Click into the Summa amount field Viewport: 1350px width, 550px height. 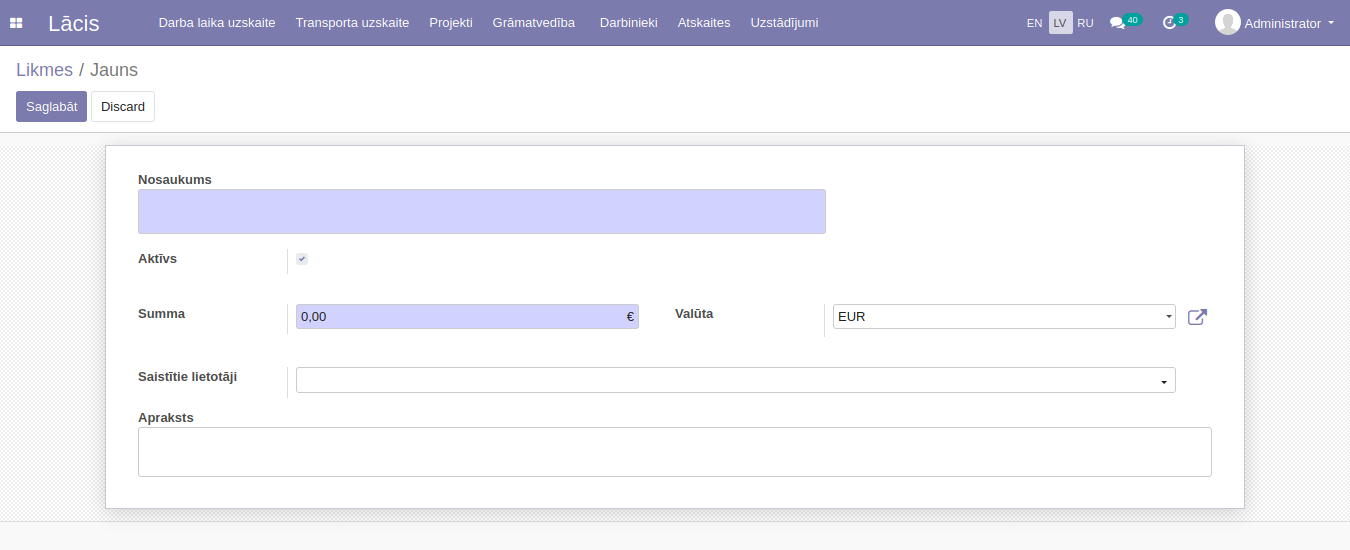coord(460,317)
